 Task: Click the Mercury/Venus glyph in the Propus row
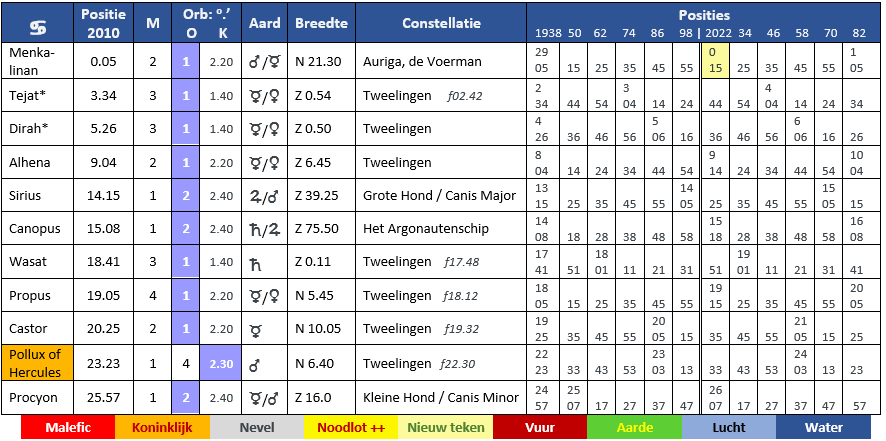[x=264, y=296]
